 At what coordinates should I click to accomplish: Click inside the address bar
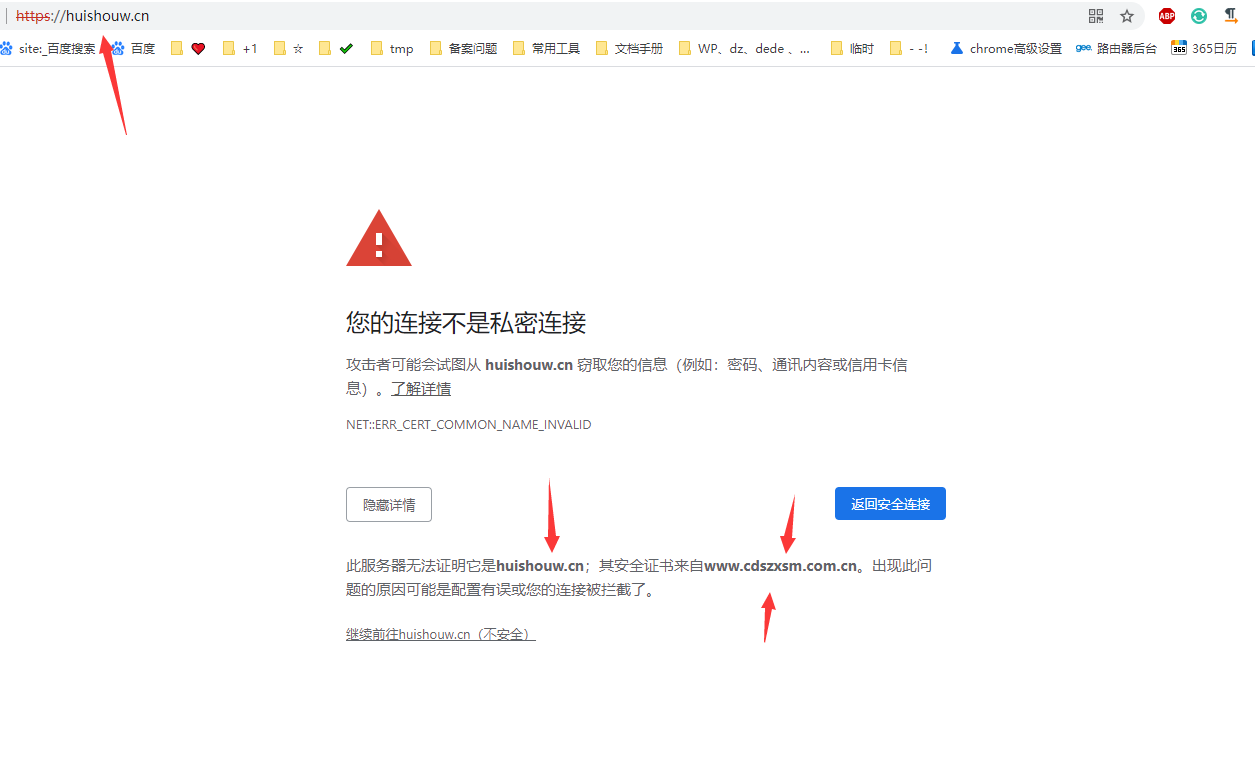click(300, 15)
